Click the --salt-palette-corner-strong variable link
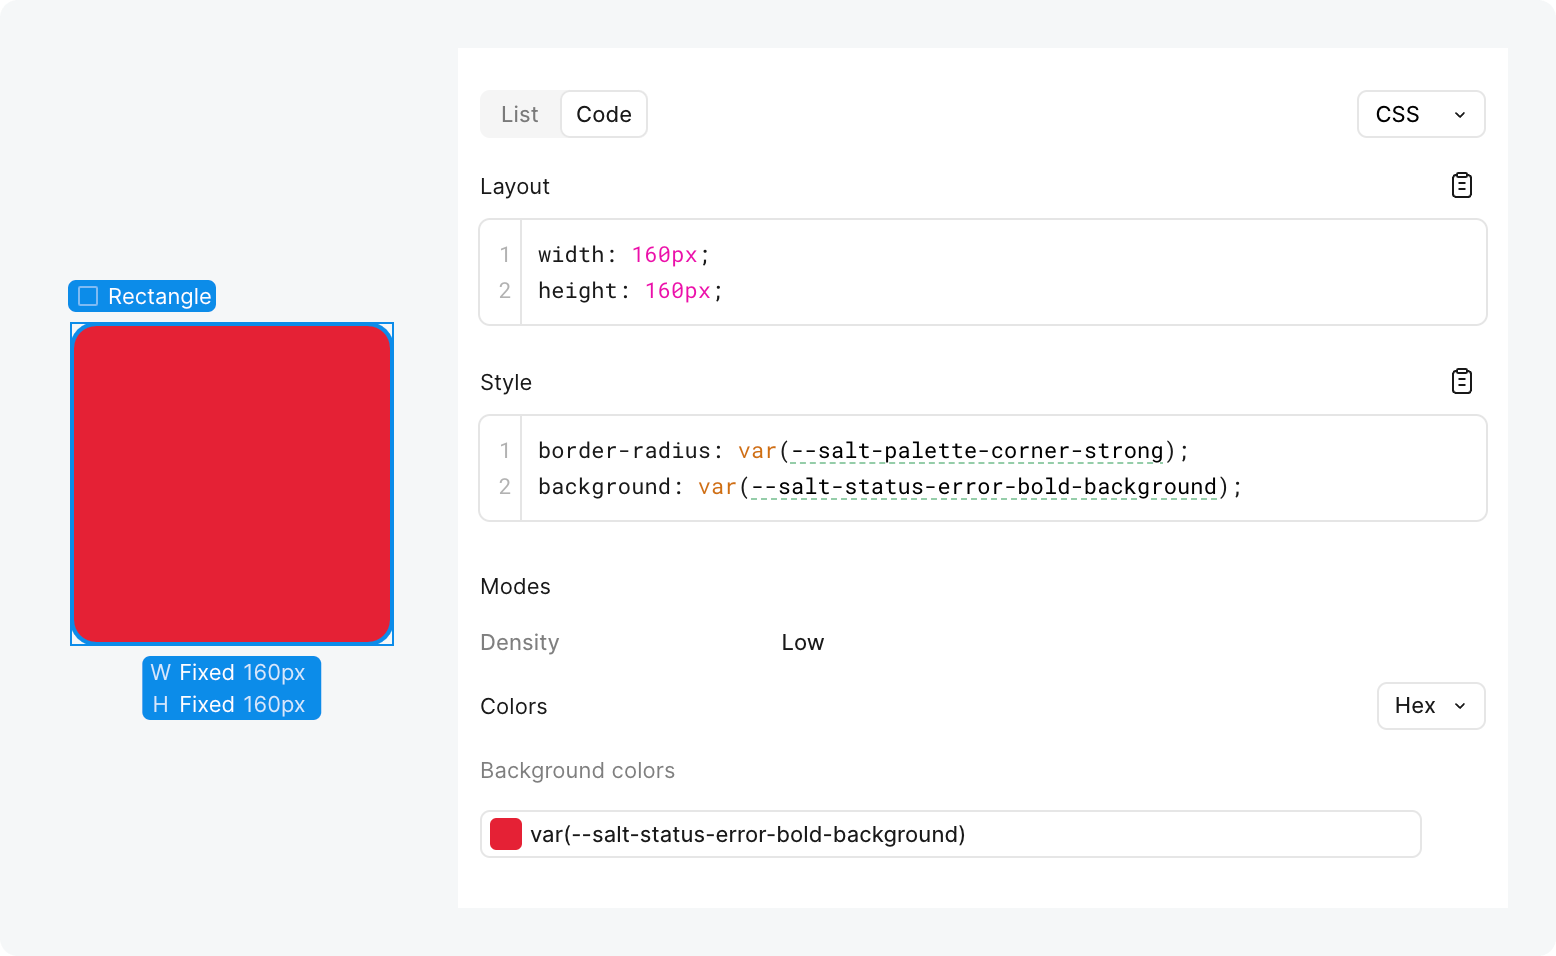This screenshot has height=956, width=1556. (977, 451)
